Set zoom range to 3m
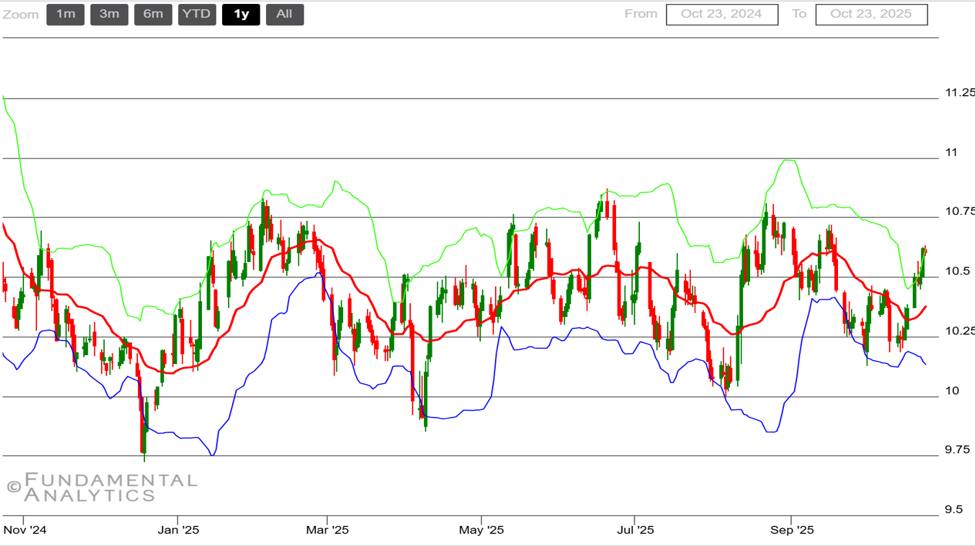 (x=109, y=14)
